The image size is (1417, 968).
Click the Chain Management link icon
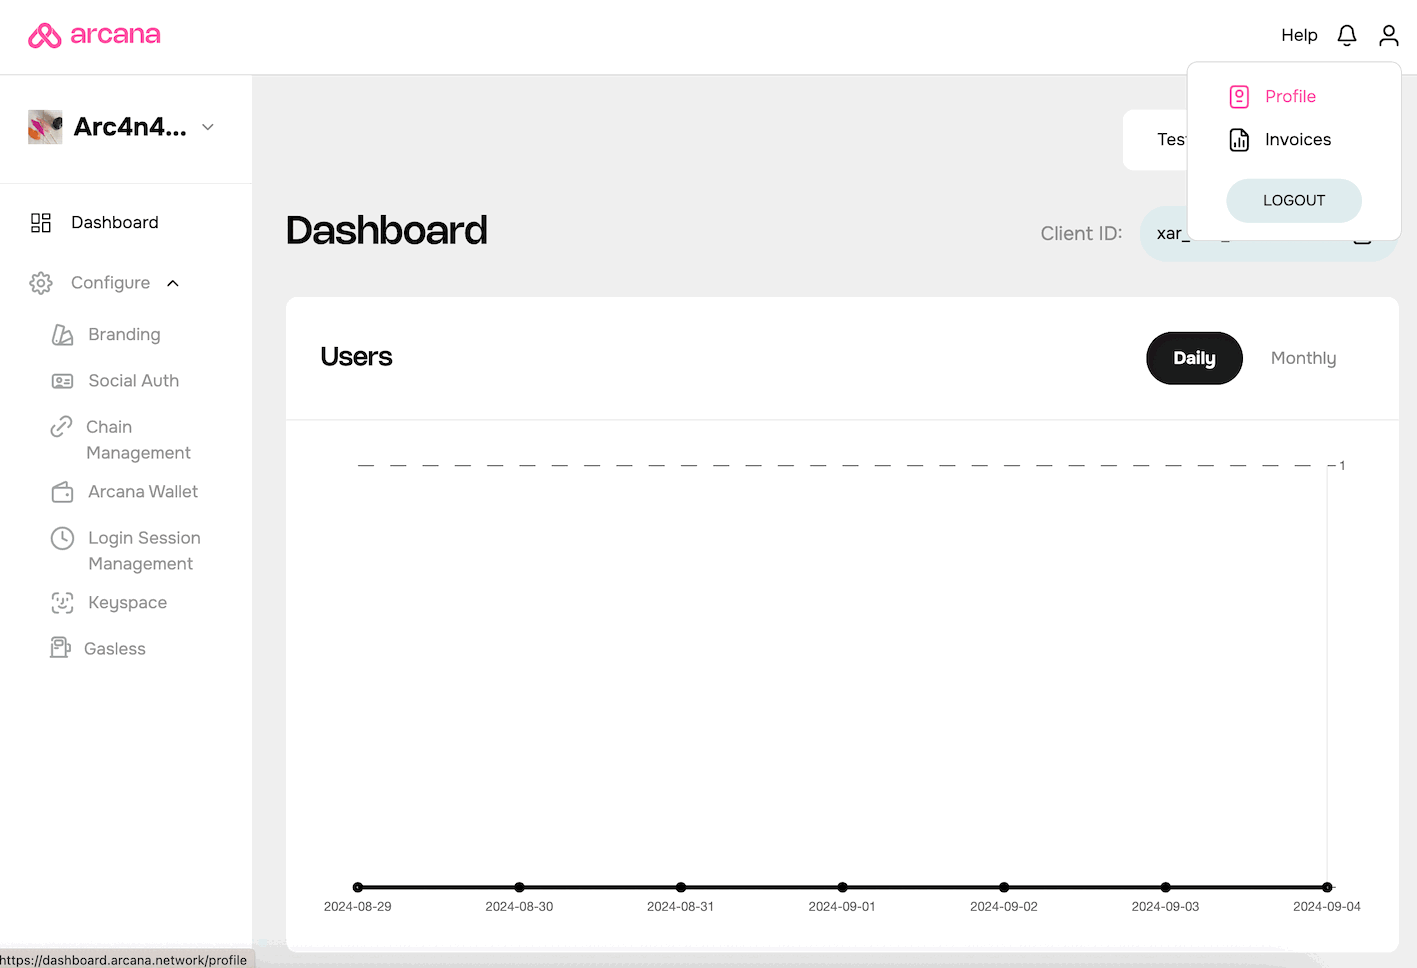click(x=62, y=427)
